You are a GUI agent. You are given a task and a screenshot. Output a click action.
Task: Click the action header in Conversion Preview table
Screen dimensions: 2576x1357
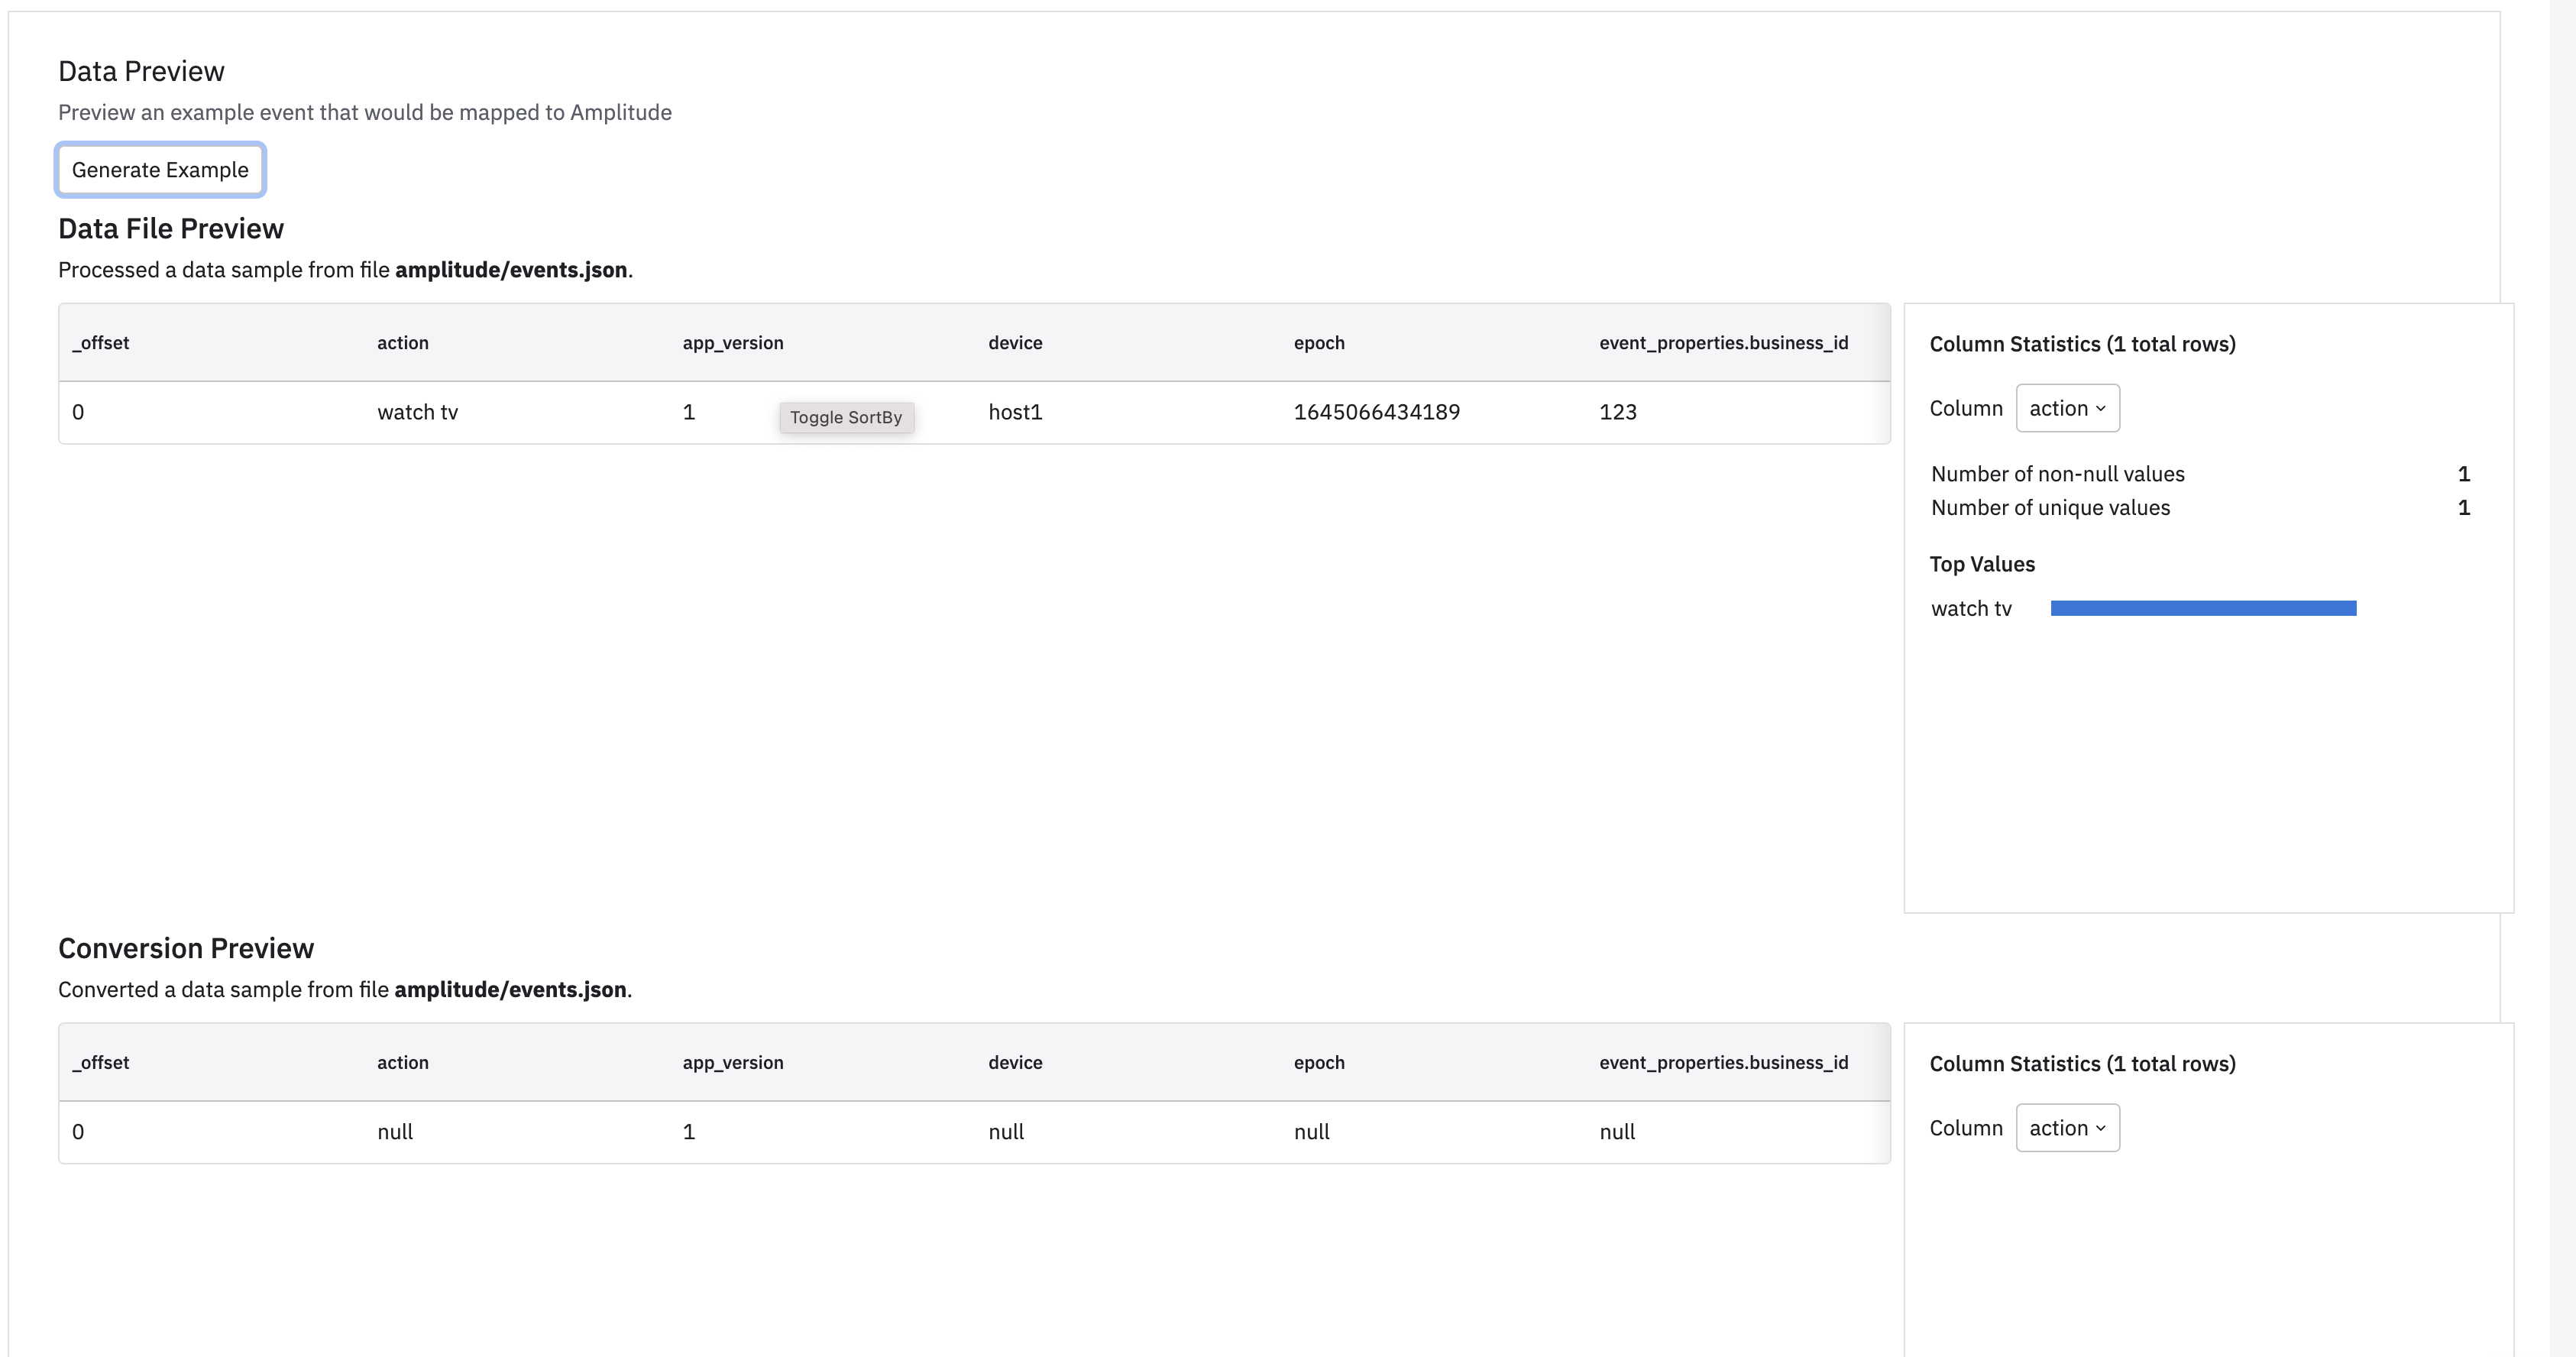(403, 1063)
